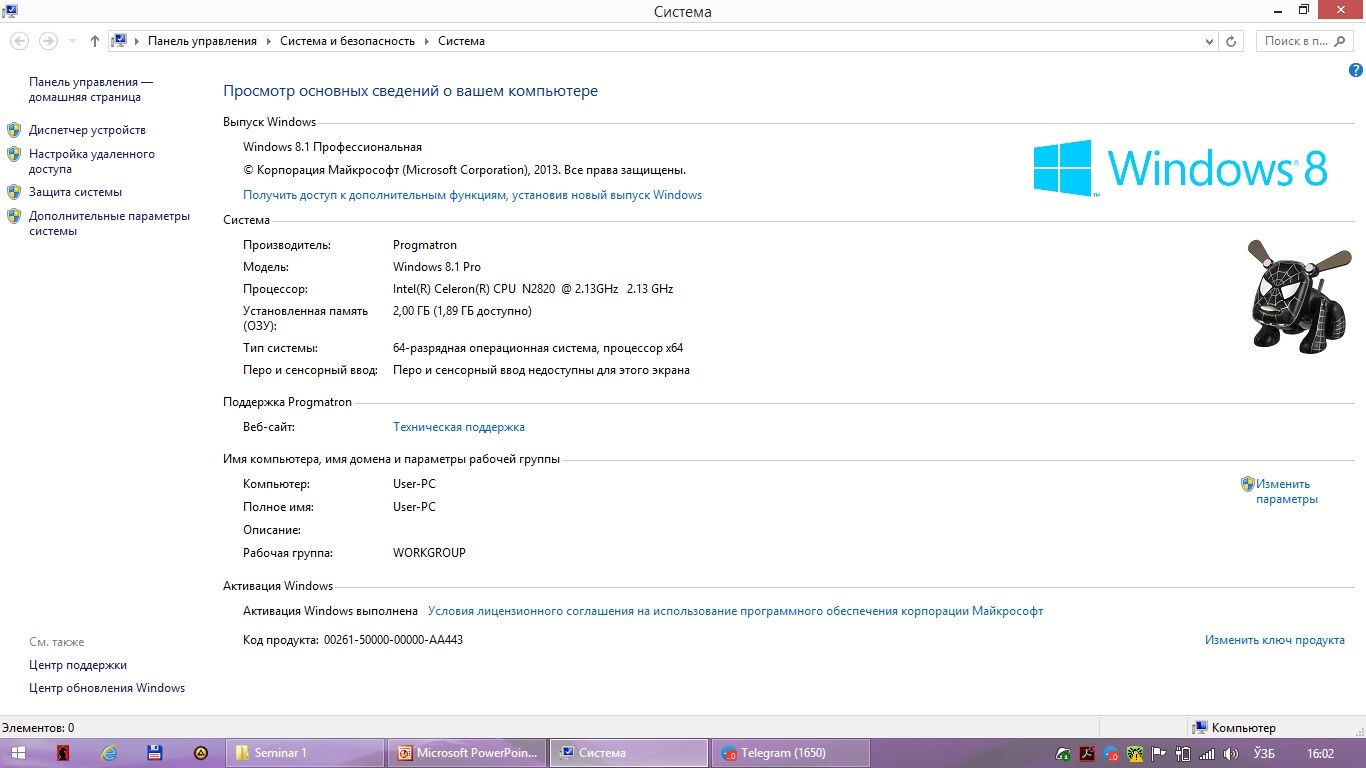Open Центр обновления Windows link

107,688
